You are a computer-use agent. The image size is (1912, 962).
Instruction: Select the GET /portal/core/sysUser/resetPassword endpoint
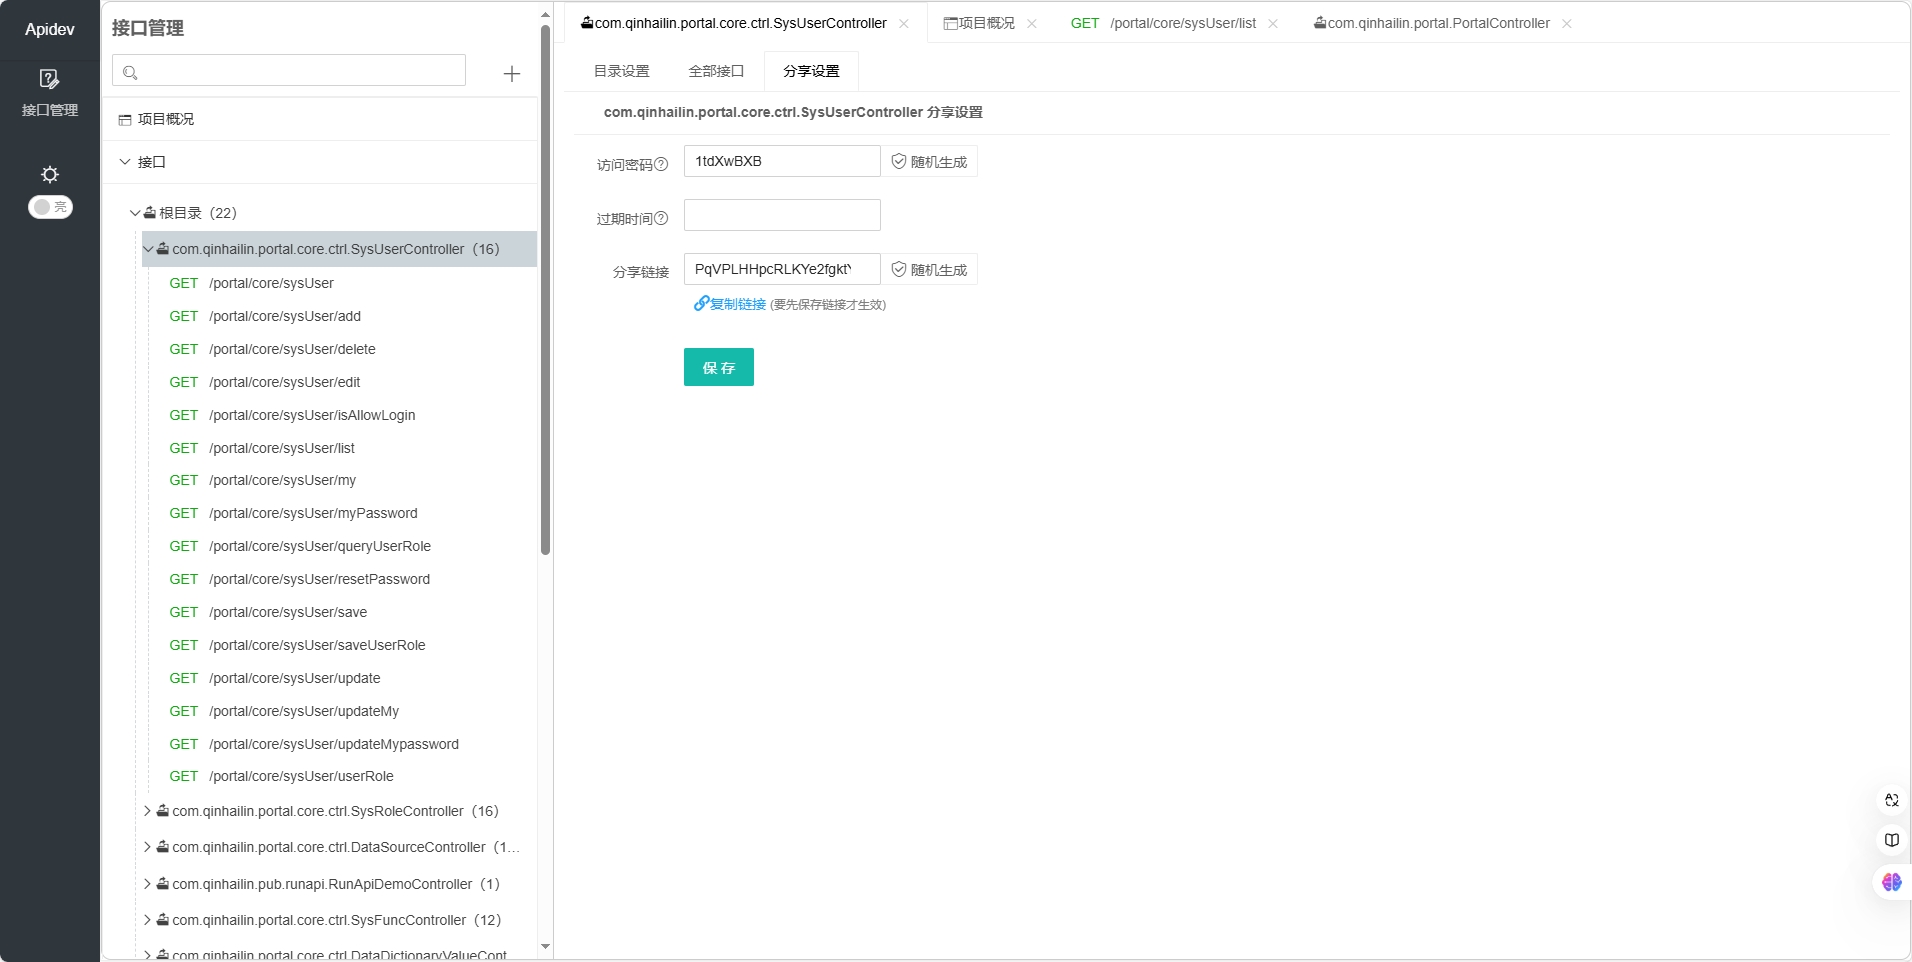[x=300, y=579]
